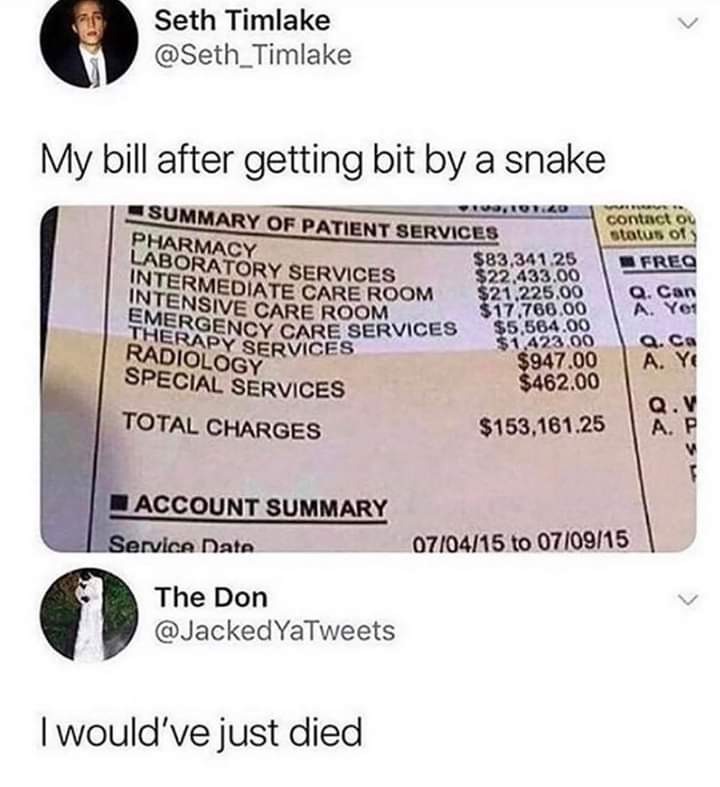Click the Total Charges amount $153,161.25
The height and width of the screenshot is (787, 720).
(542, 426)
